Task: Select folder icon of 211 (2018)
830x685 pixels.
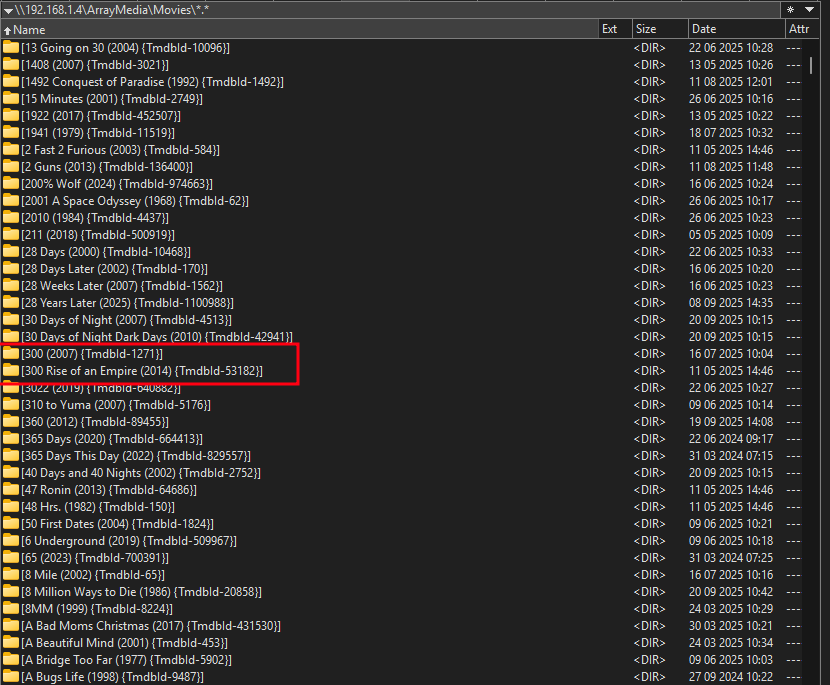Action: coord(11,235)
